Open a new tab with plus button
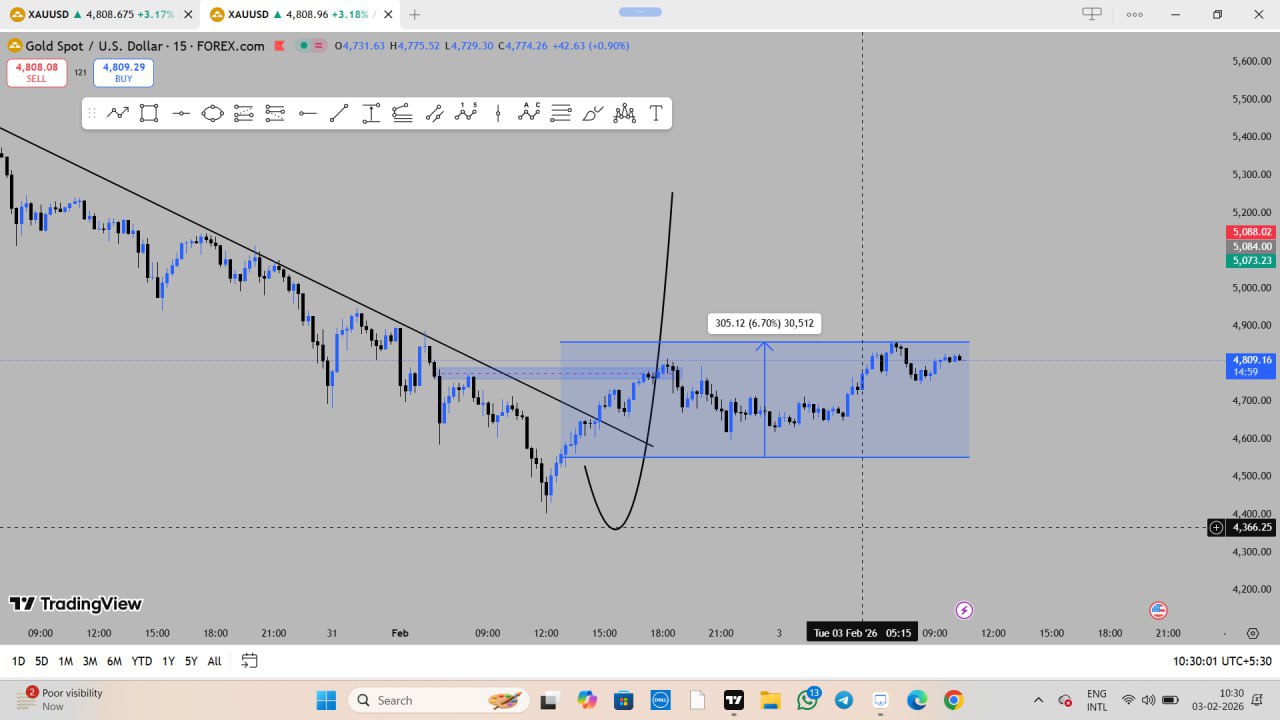The width and height of the screenshot is (1280, 720). pos(415,14)
